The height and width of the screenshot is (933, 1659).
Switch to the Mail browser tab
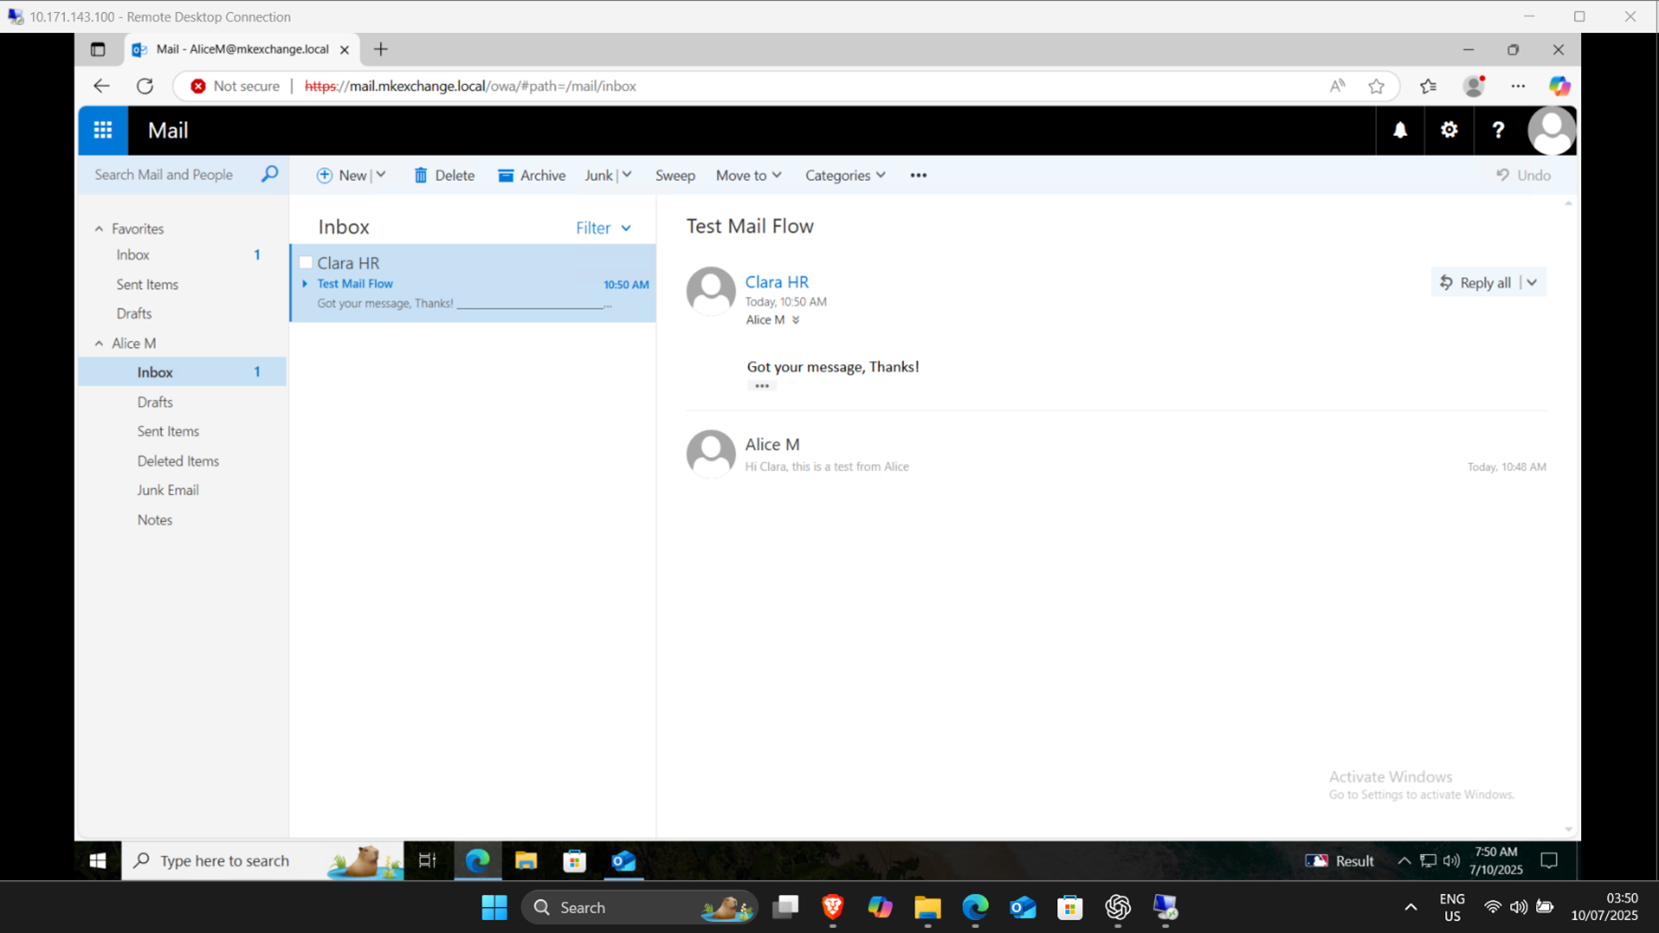tap(238, 49)
